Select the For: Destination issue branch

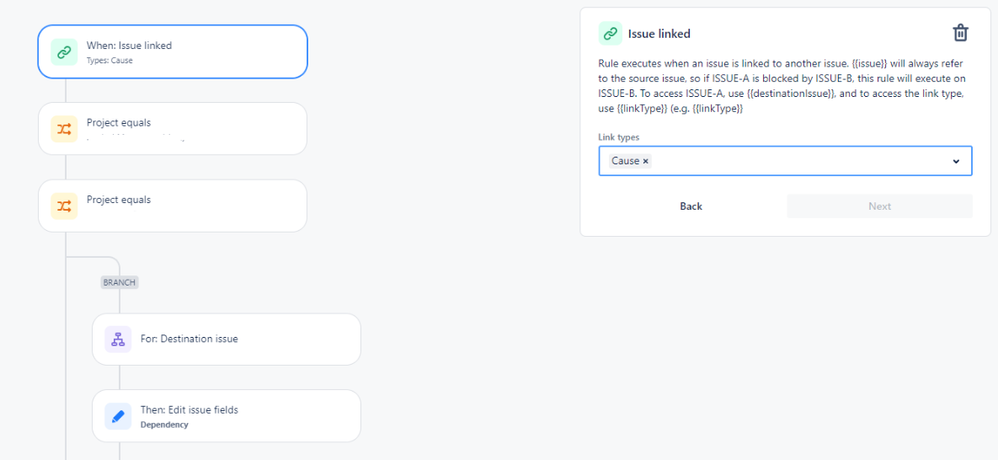[227, 339]
